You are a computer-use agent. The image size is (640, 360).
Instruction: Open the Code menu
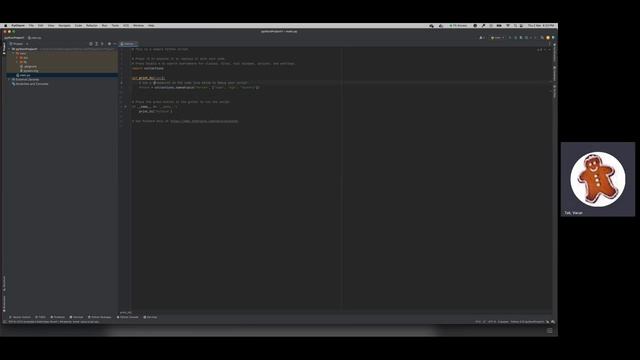click(78, 25)
